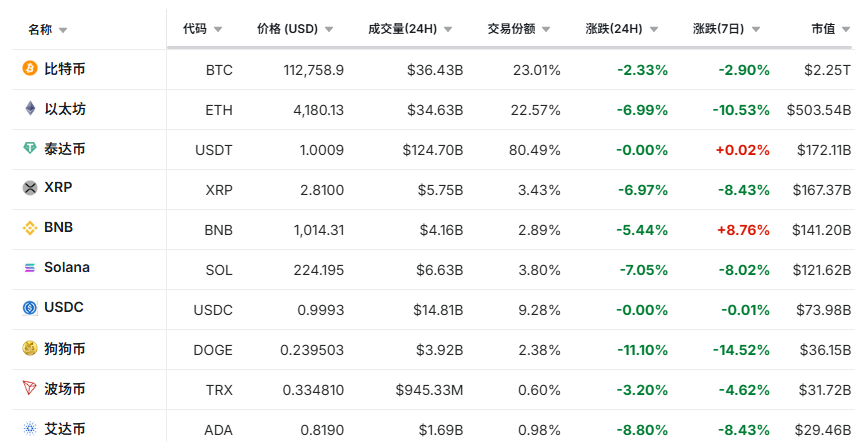This screenshot has height=442, width=868.
Task: Sort table by 涨跌(7日) header
Action: tap(725, 29)
